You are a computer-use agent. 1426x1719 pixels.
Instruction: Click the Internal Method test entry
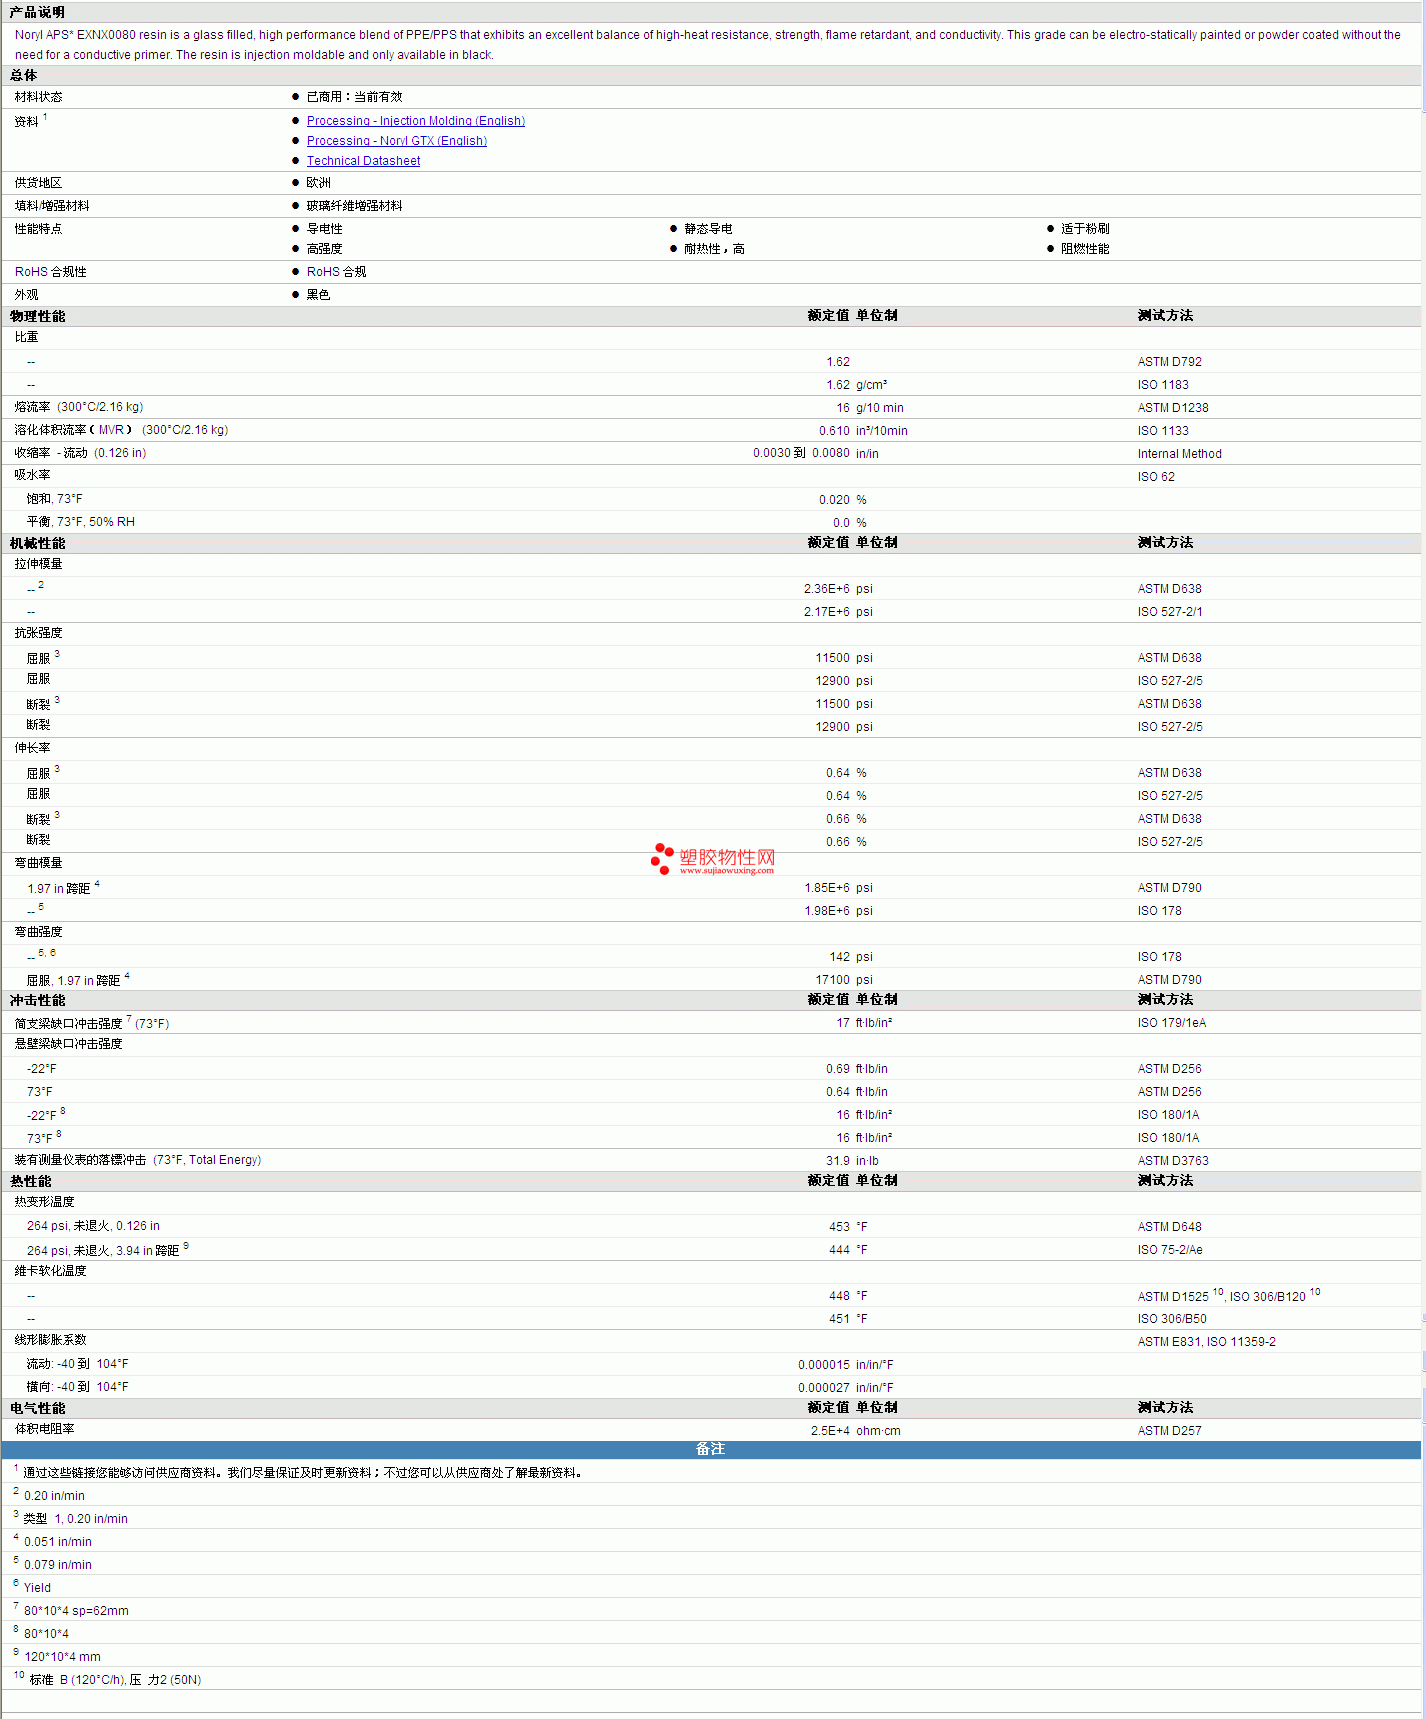pos(1179,454)
